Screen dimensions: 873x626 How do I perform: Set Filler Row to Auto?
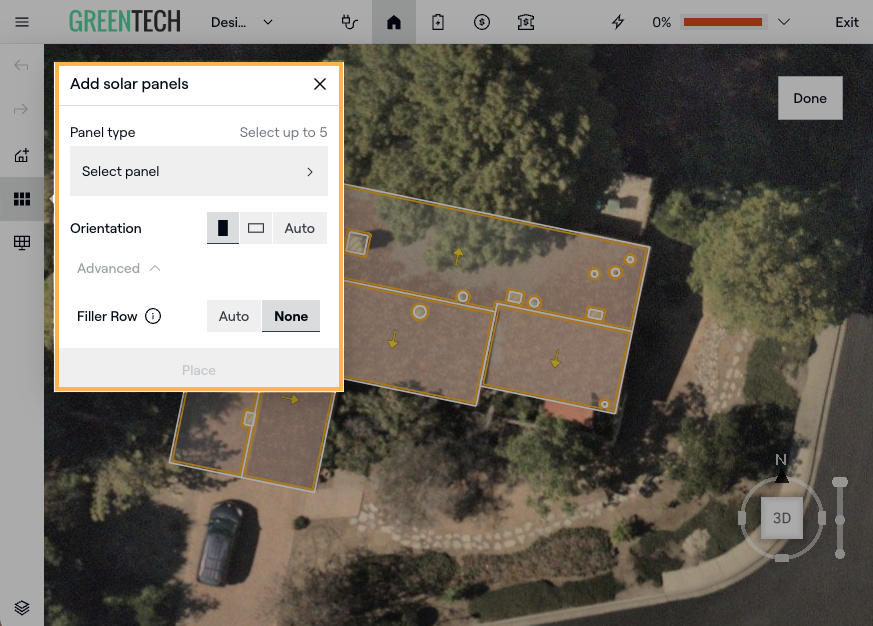(x=234, y=316)
